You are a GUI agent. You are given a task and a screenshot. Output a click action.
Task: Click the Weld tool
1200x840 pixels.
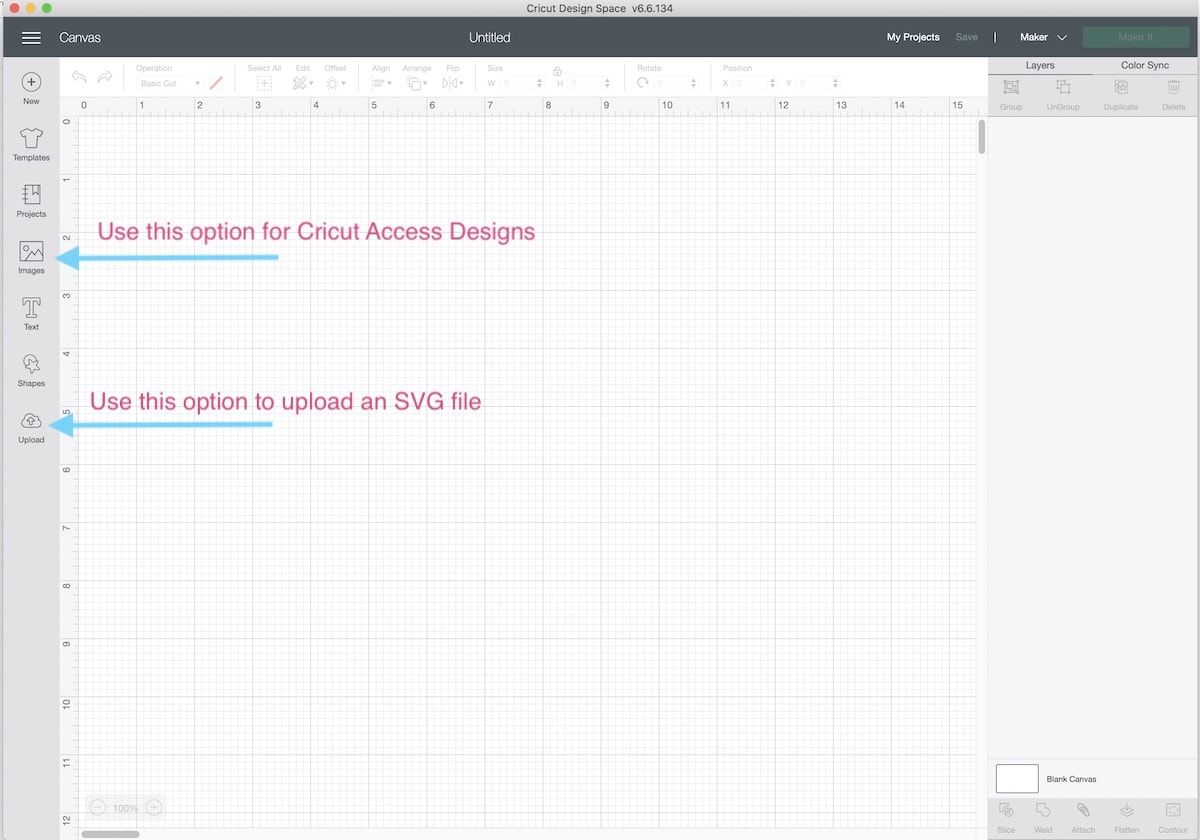click(x=1043, y=817)
